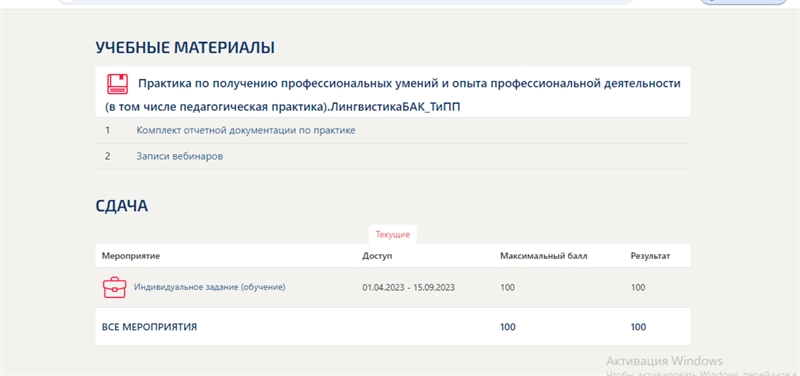Viewport: 800px width, 376px height.
Task: Click the red briefcase assignment icon
Action: 114,288
